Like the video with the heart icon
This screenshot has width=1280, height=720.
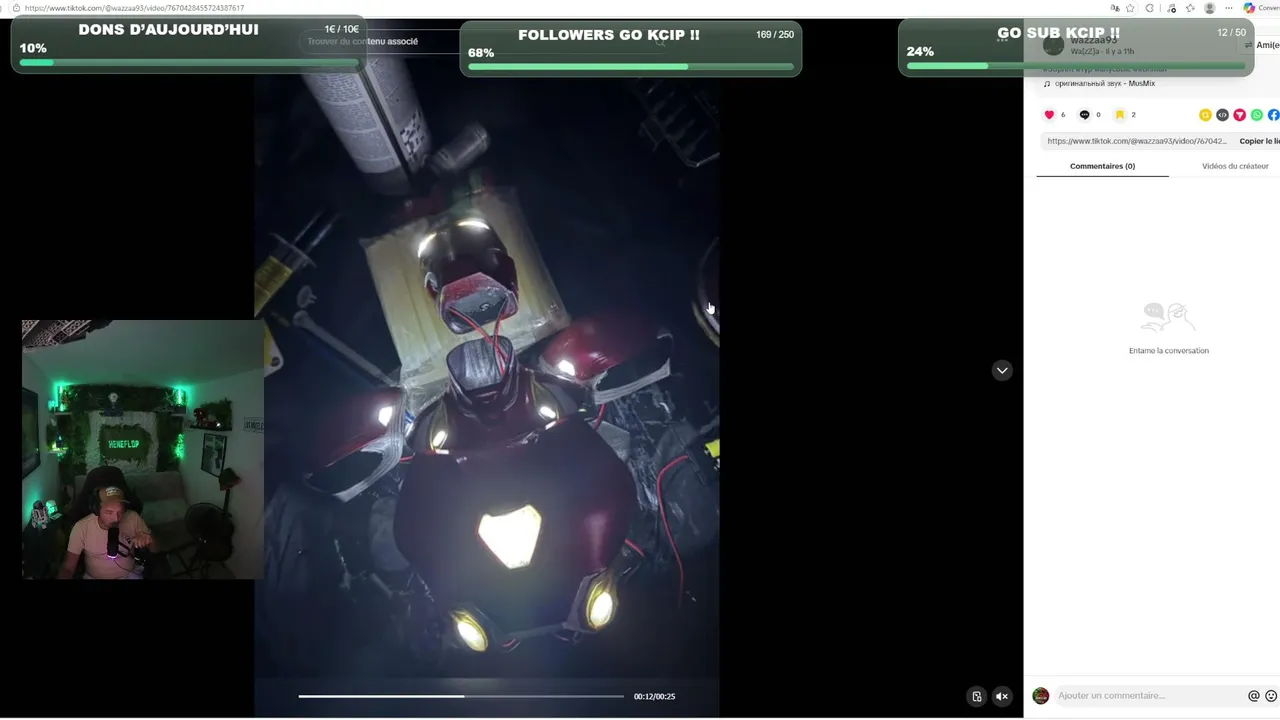1049,115
